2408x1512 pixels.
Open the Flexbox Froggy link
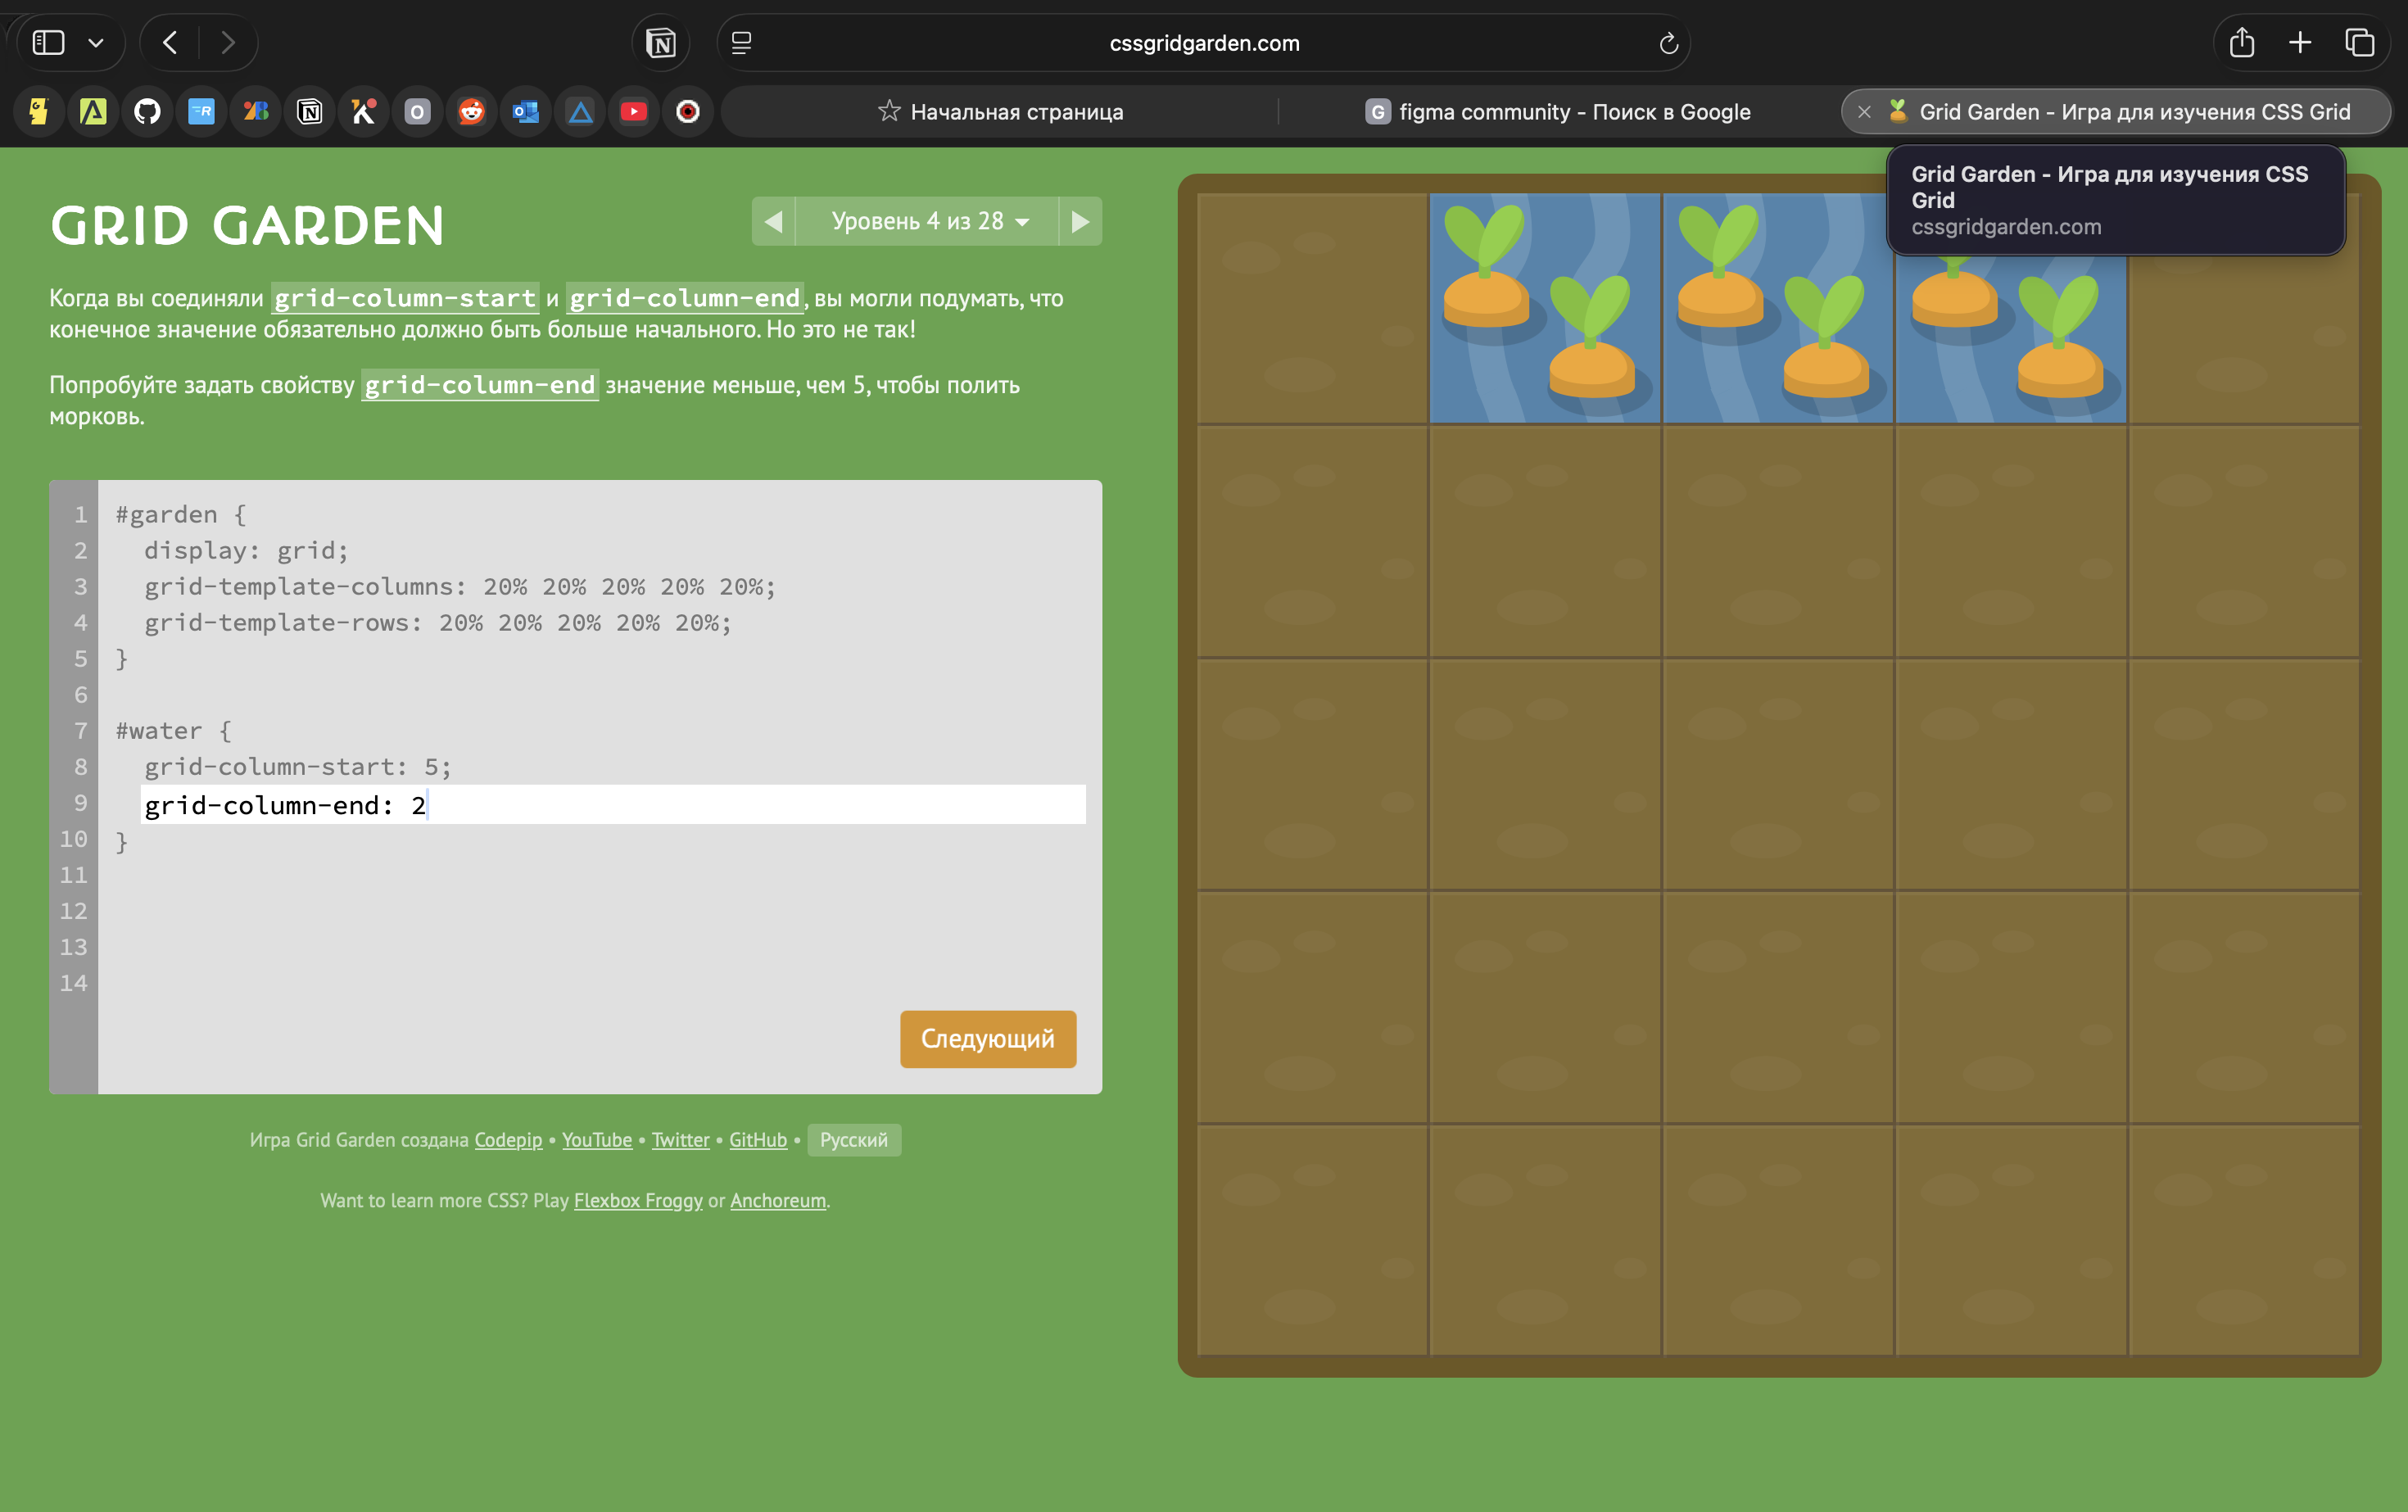(638, 1200)
